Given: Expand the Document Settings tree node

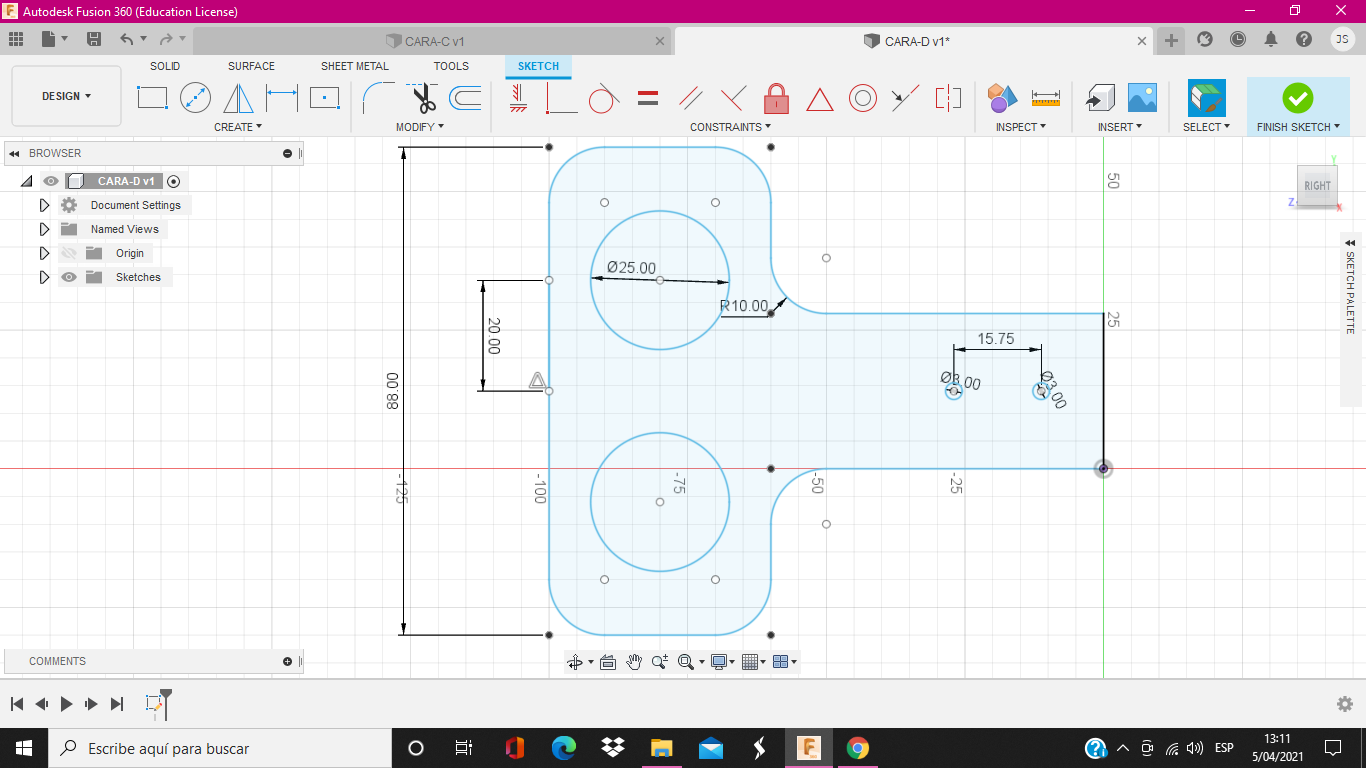Looking at the screenshot, I should click(x=44, y=205).
